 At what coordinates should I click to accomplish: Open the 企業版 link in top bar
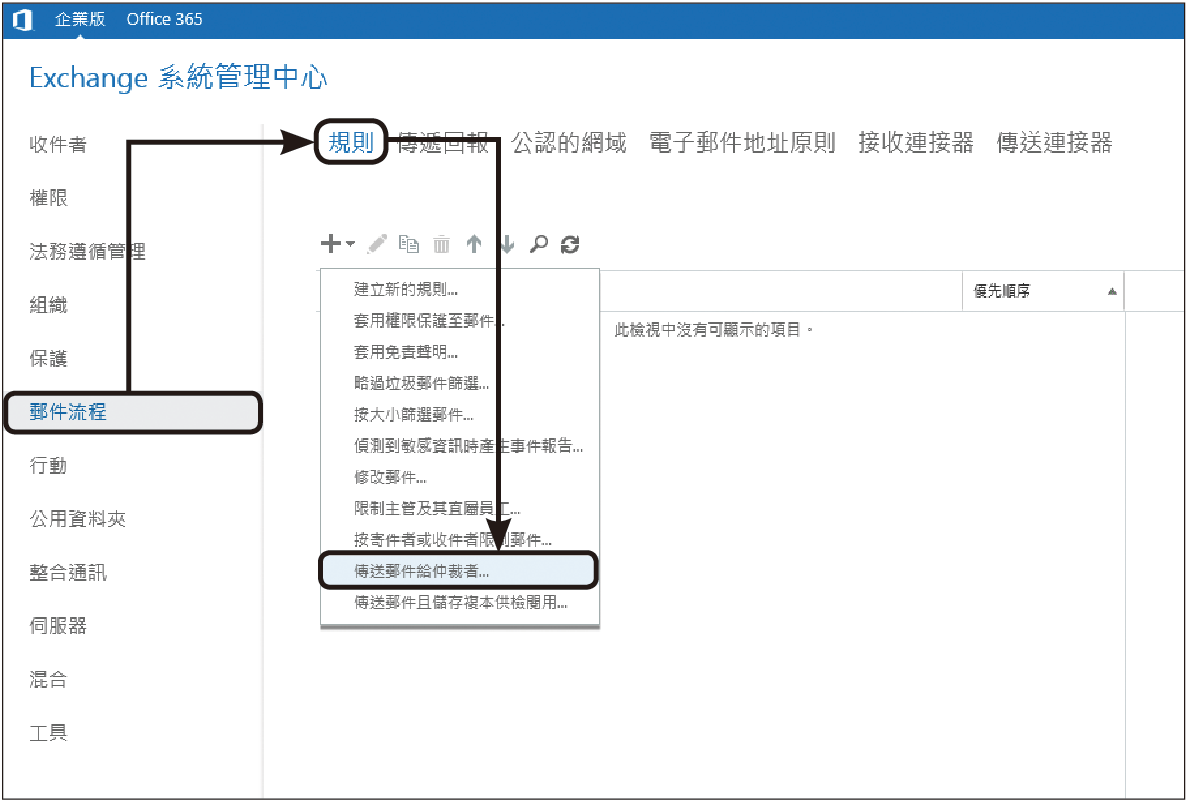(80, 20)
